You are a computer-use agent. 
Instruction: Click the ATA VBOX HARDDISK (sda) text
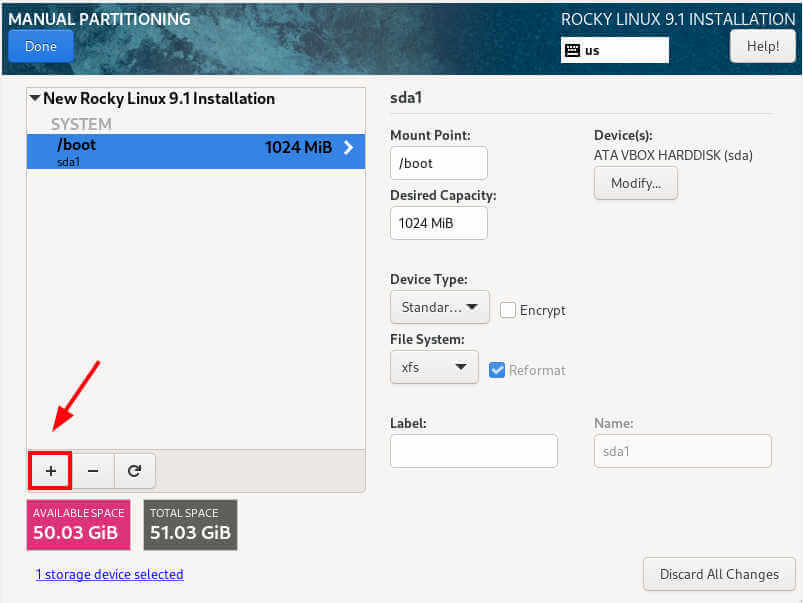(673, 155)
